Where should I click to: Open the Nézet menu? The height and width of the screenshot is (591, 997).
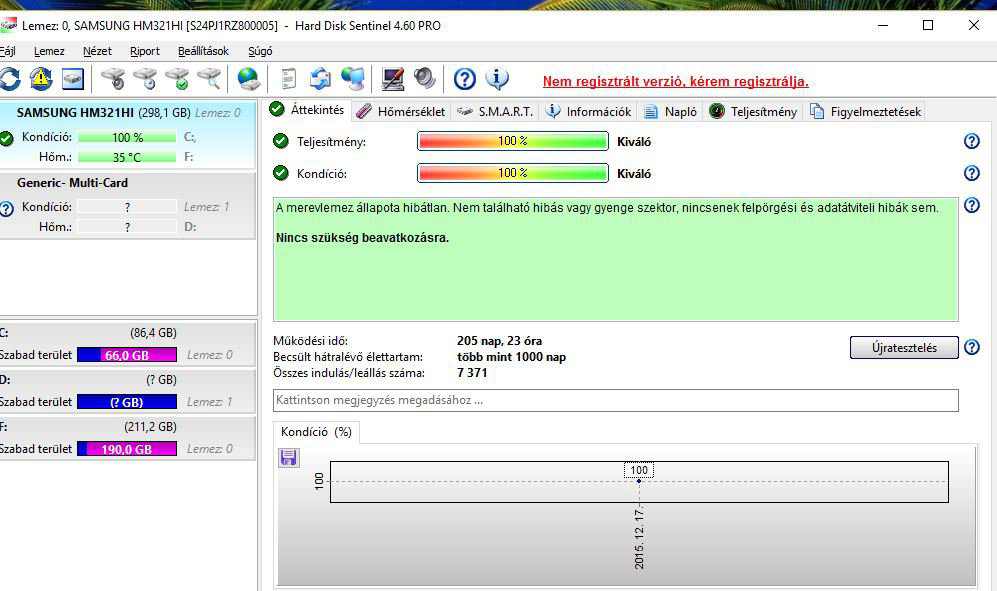(x=97, y=51)
